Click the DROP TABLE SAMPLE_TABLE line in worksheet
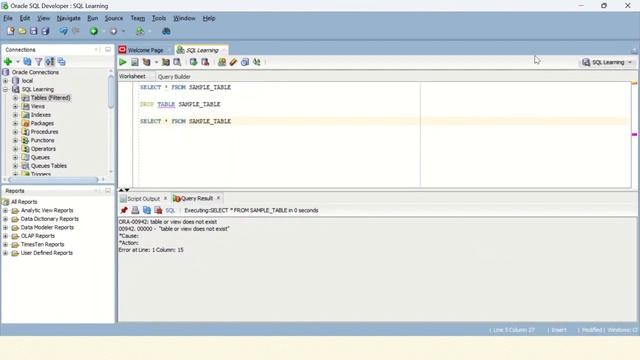 pos(180,104)
